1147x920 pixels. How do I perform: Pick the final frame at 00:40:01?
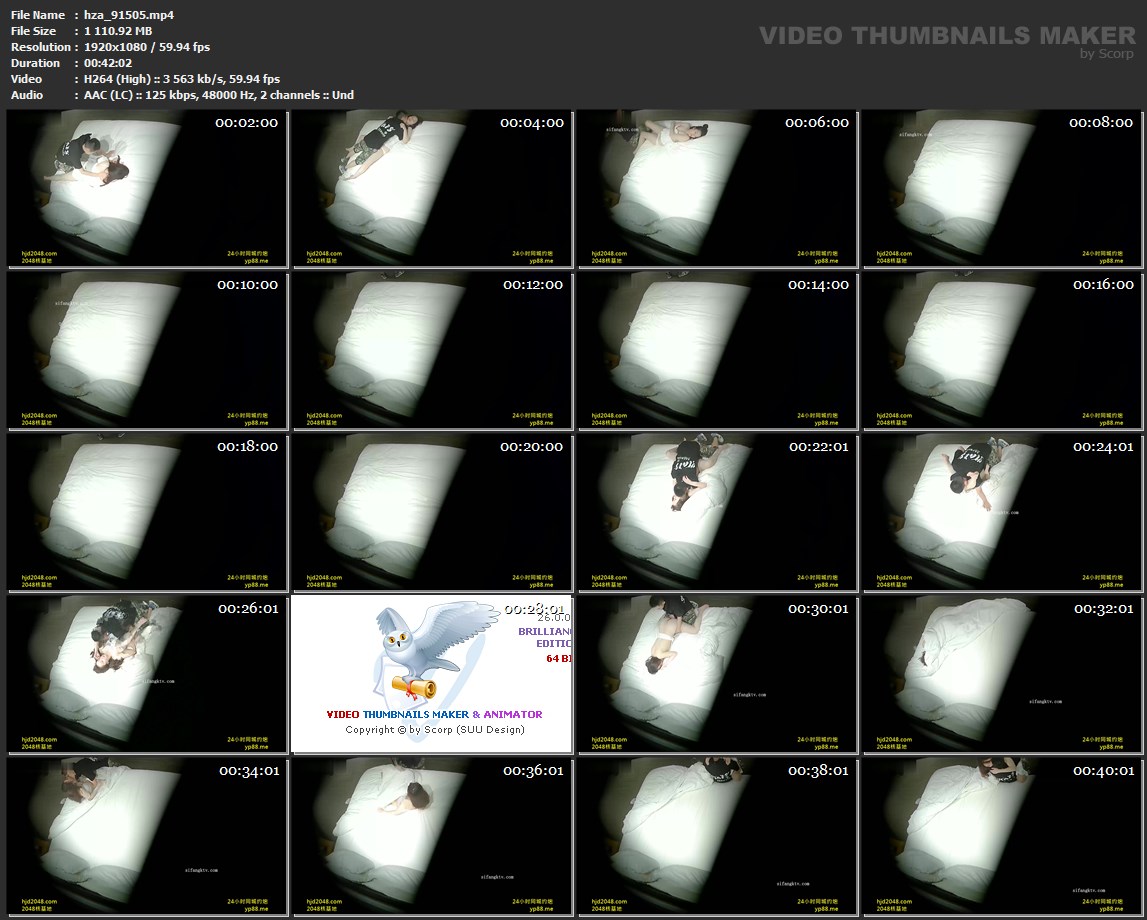pos(1002,836)
